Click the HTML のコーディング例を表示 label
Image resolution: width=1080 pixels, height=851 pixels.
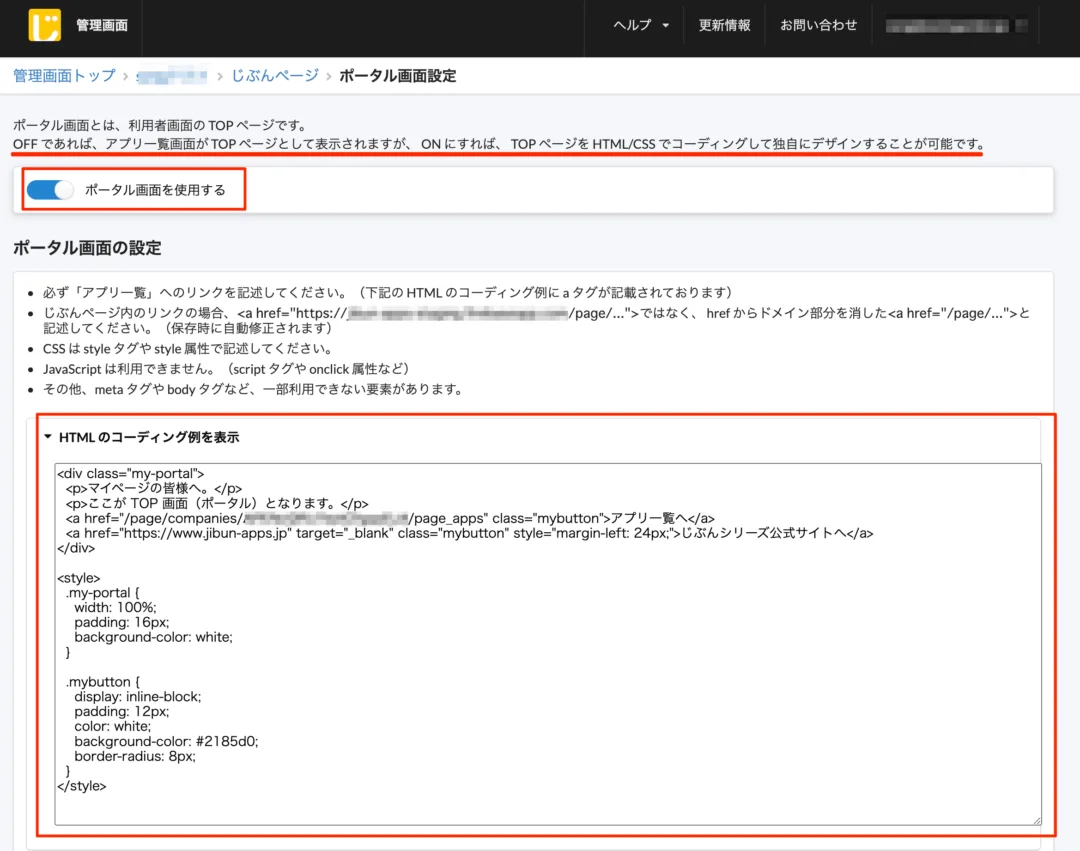[149, 437]
